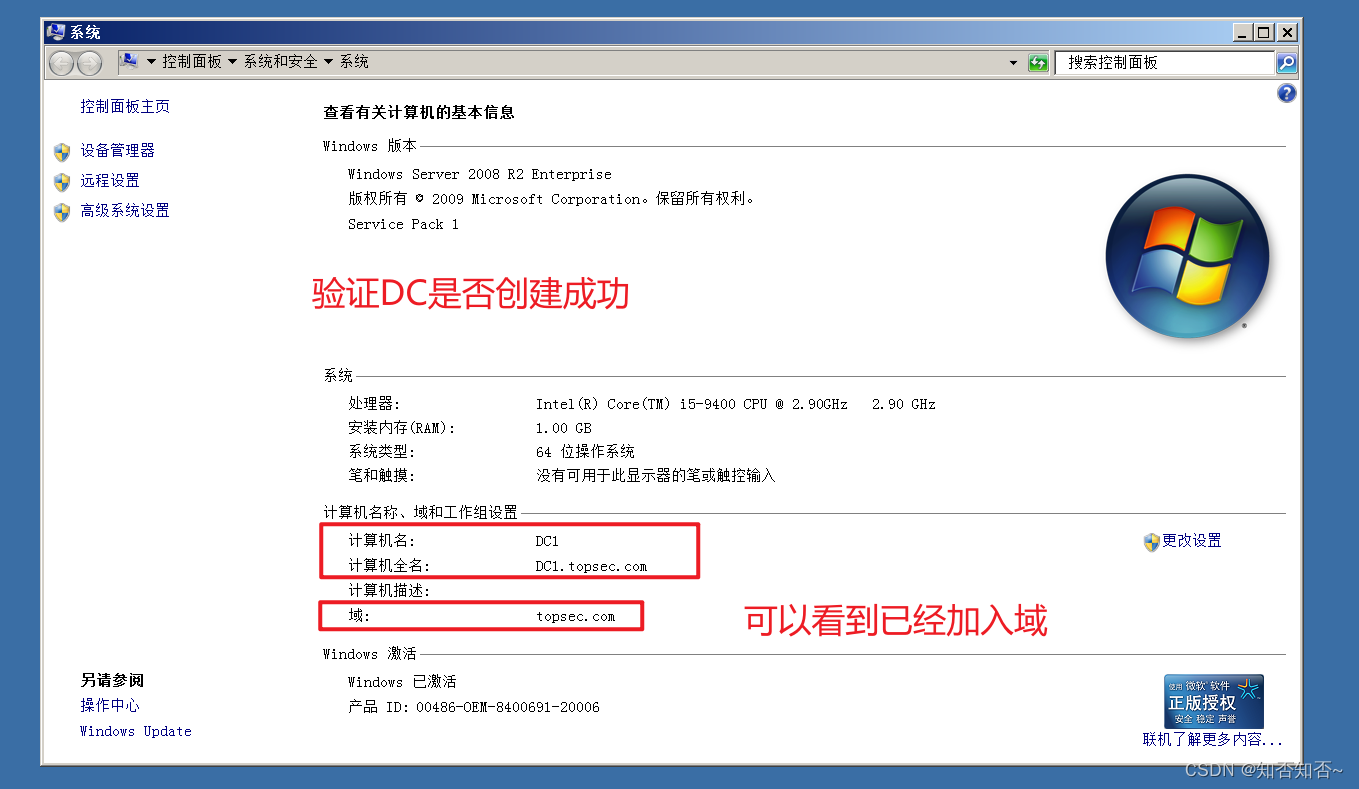Expand the dropdown arrow after 系统和安全 breadcrumb
The image size is (1359, 789).
[329, 62]
